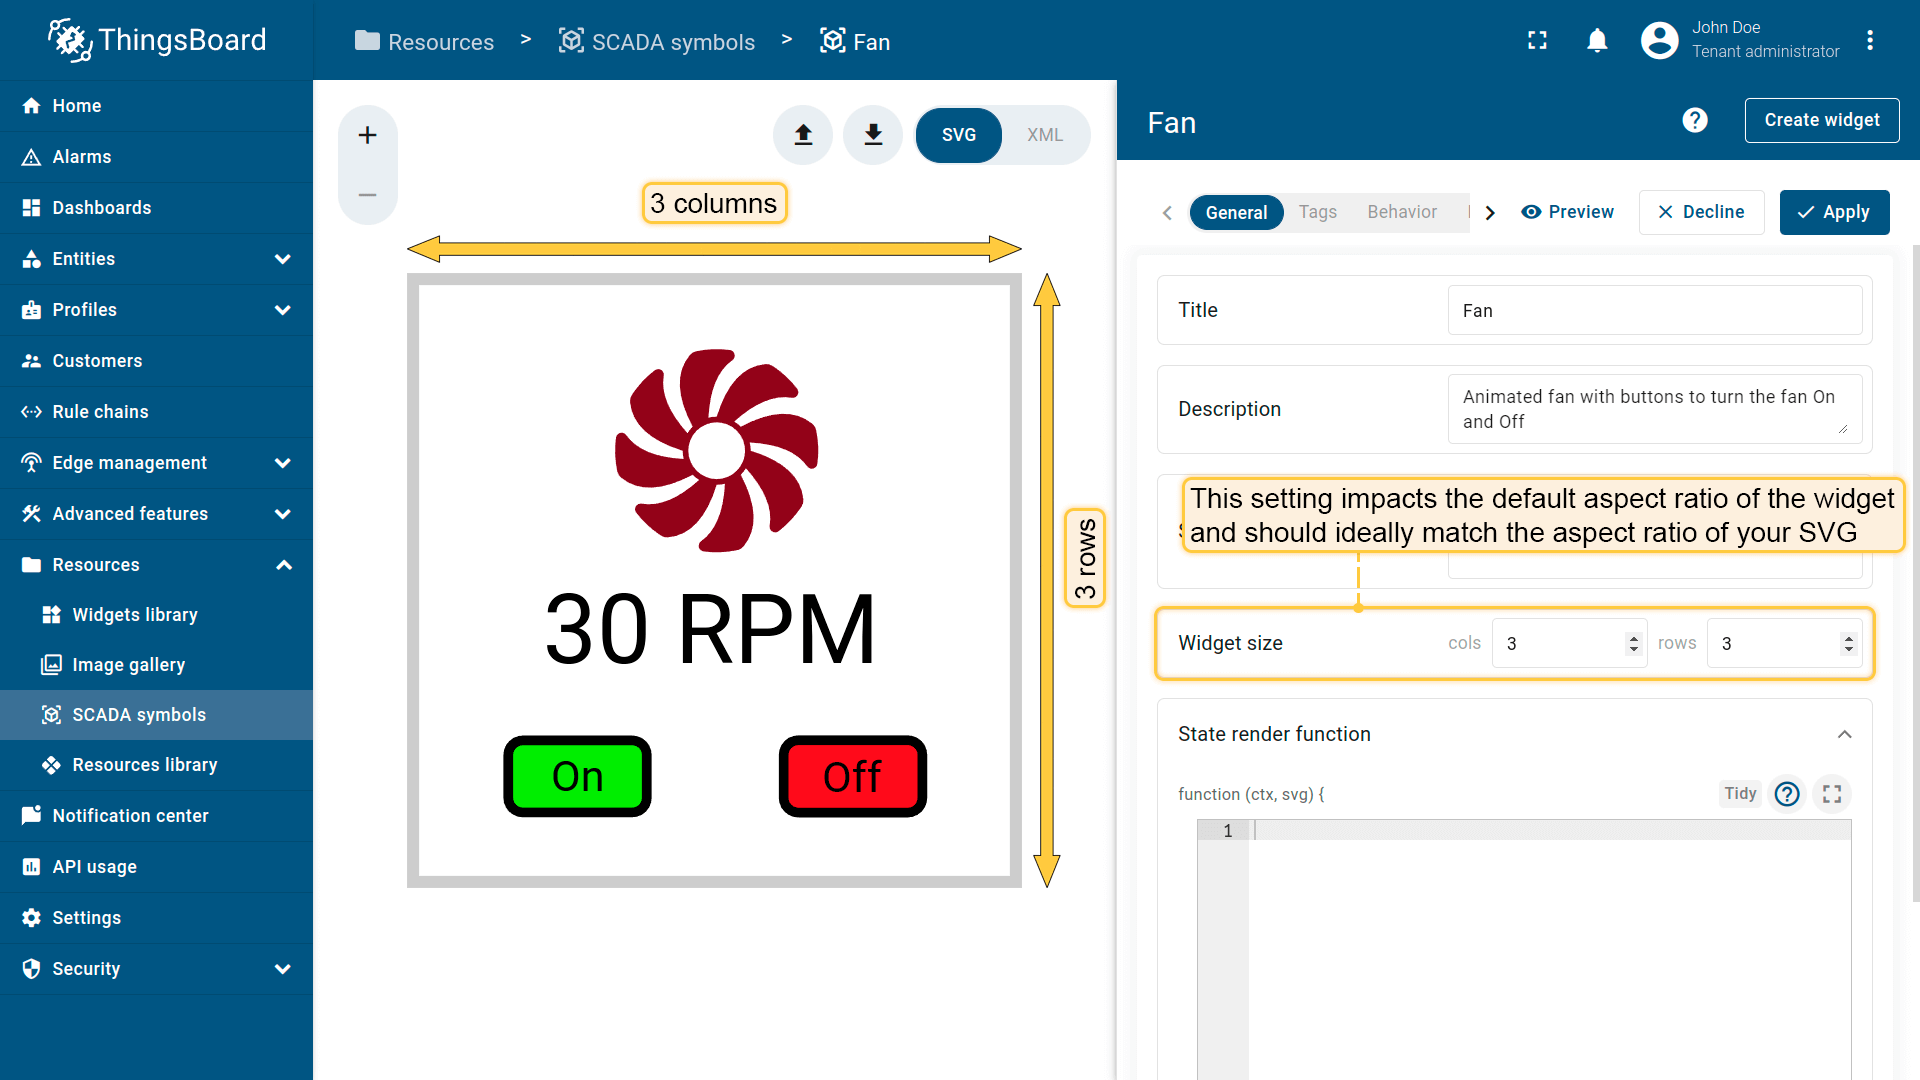Click the zoom out minus button
The height and width of the screenshot is (1080, 1920).
pyautogui.click(x=367, y=195)
